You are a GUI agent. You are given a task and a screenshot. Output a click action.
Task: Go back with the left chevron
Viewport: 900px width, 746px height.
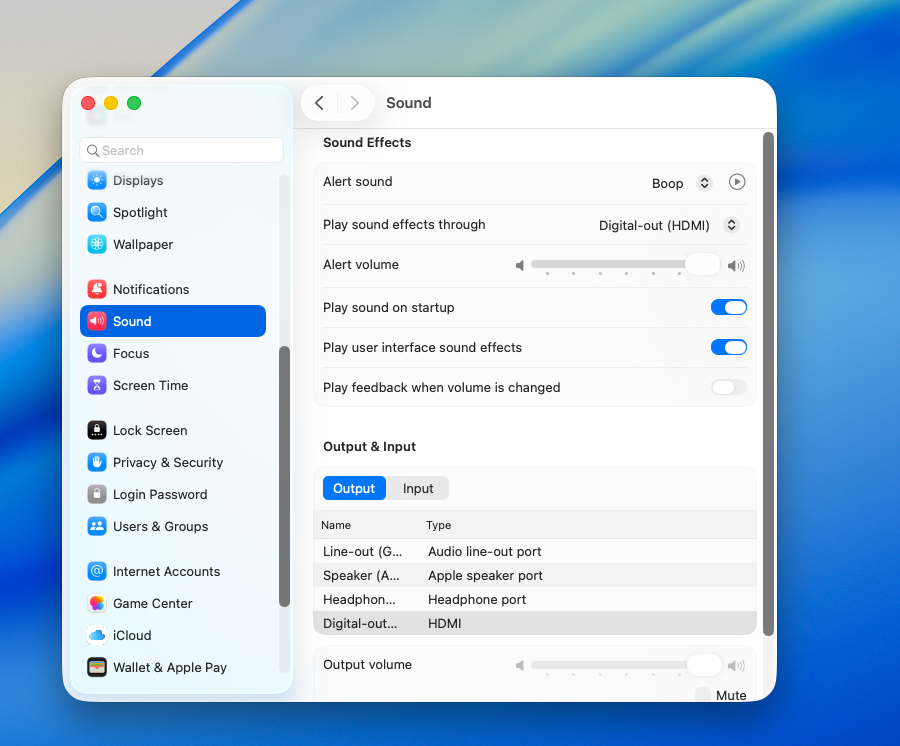[x=320, y=103]
